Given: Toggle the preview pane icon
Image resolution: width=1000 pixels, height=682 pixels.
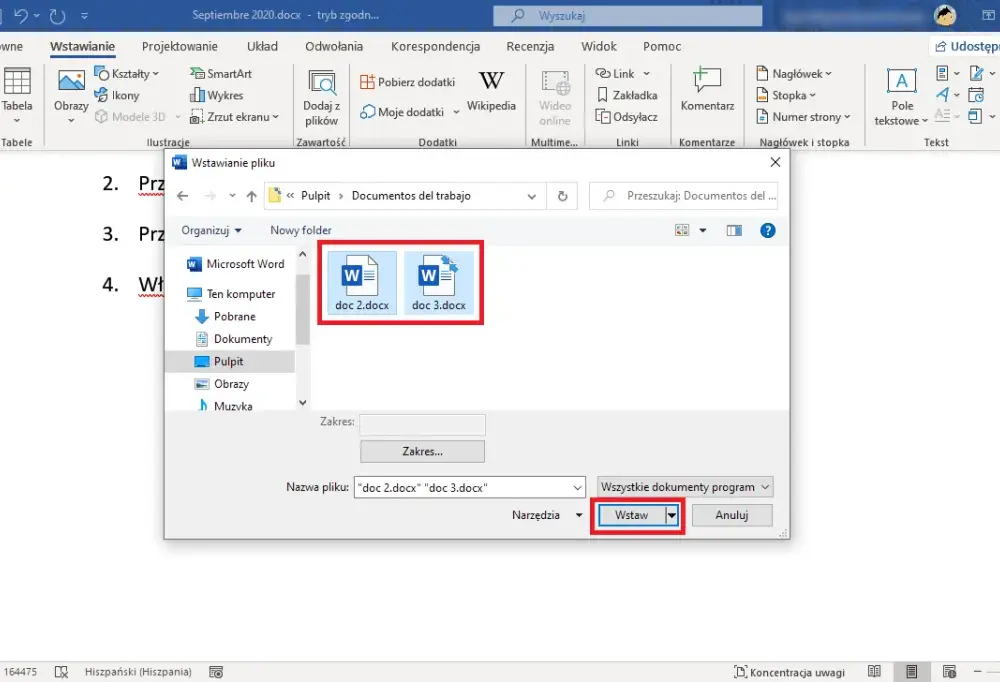Looking at the screenshot, I should [734, 230].
